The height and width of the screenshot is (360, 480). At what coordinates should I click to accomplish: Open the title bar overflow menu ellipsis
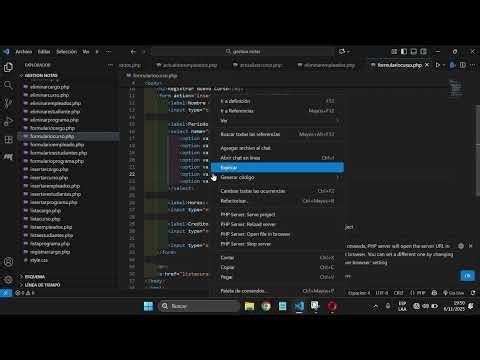pos(108,52)
